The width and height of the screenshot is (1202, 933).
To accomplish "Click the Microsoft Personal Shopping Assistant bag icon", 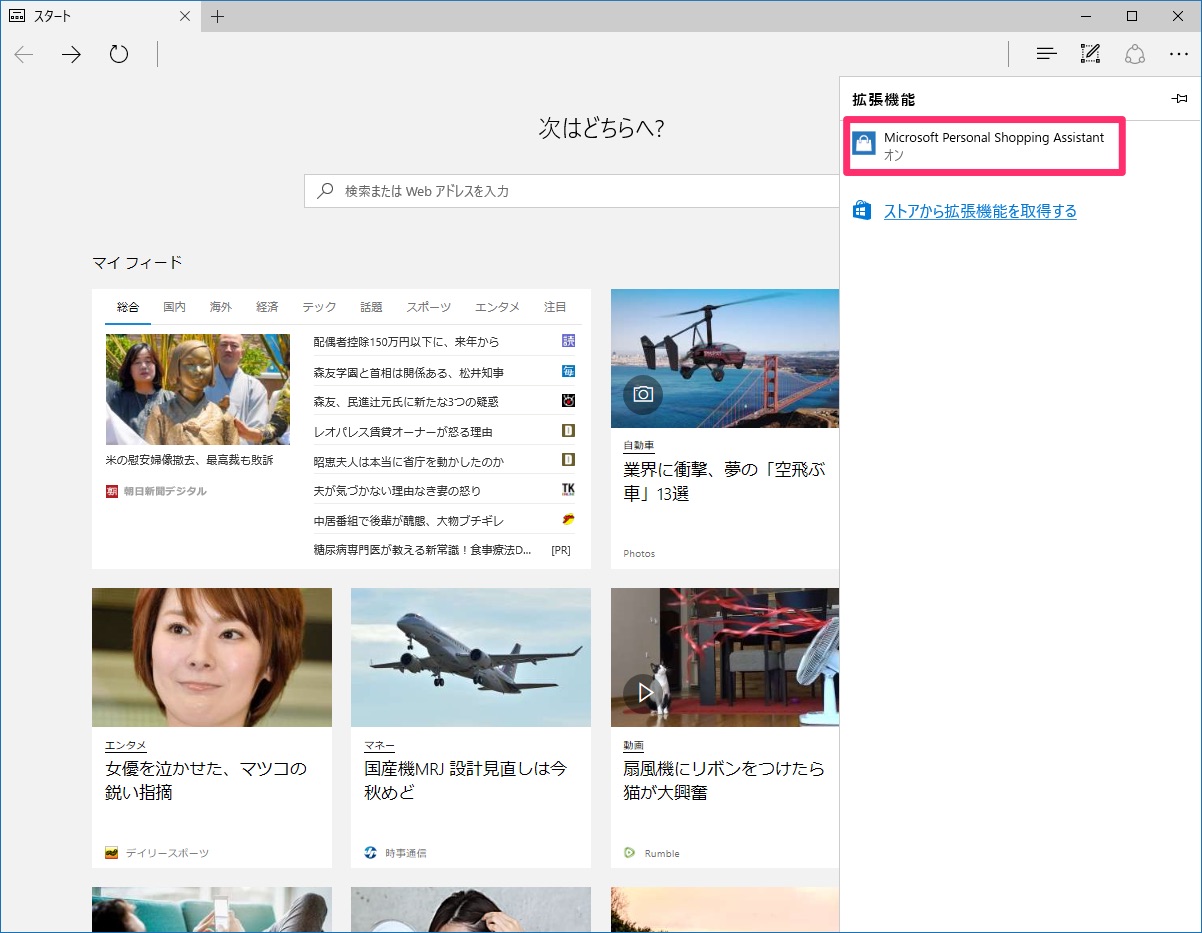I will pyautogui.click(x=864, y=145).
